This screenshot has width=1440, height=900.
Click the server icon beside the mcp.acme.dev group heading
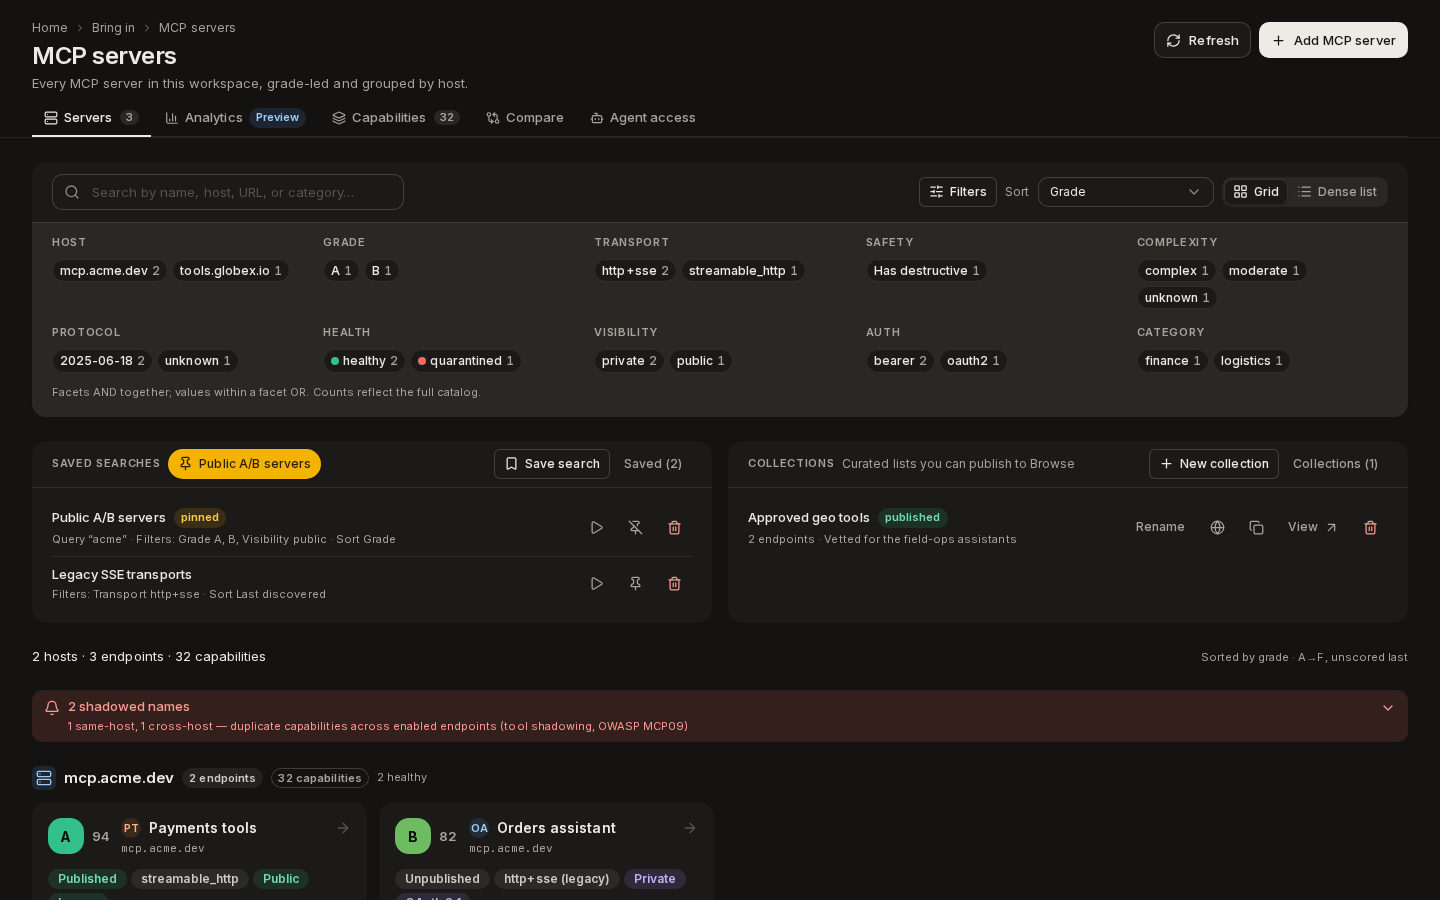tap(44, 778)
